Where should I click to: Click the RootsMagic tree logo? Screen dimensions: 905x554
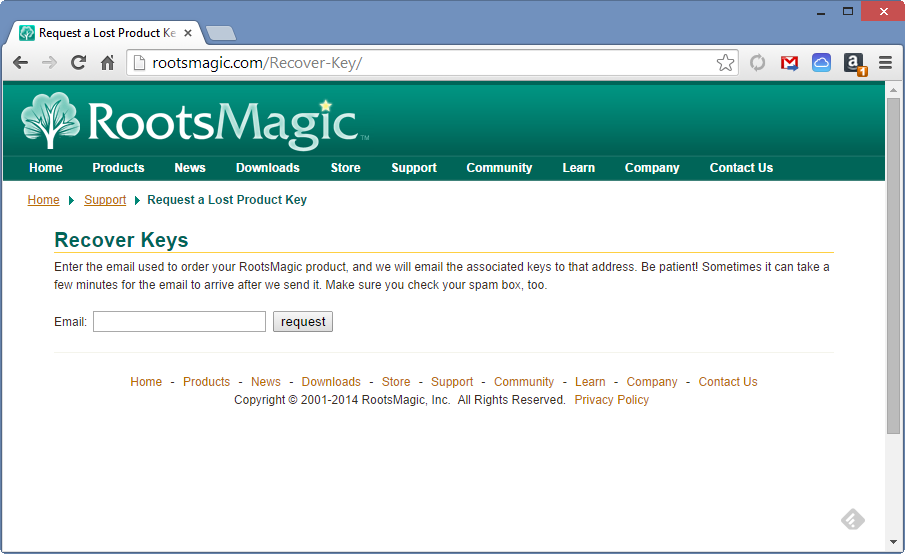(x=50, y=120)
